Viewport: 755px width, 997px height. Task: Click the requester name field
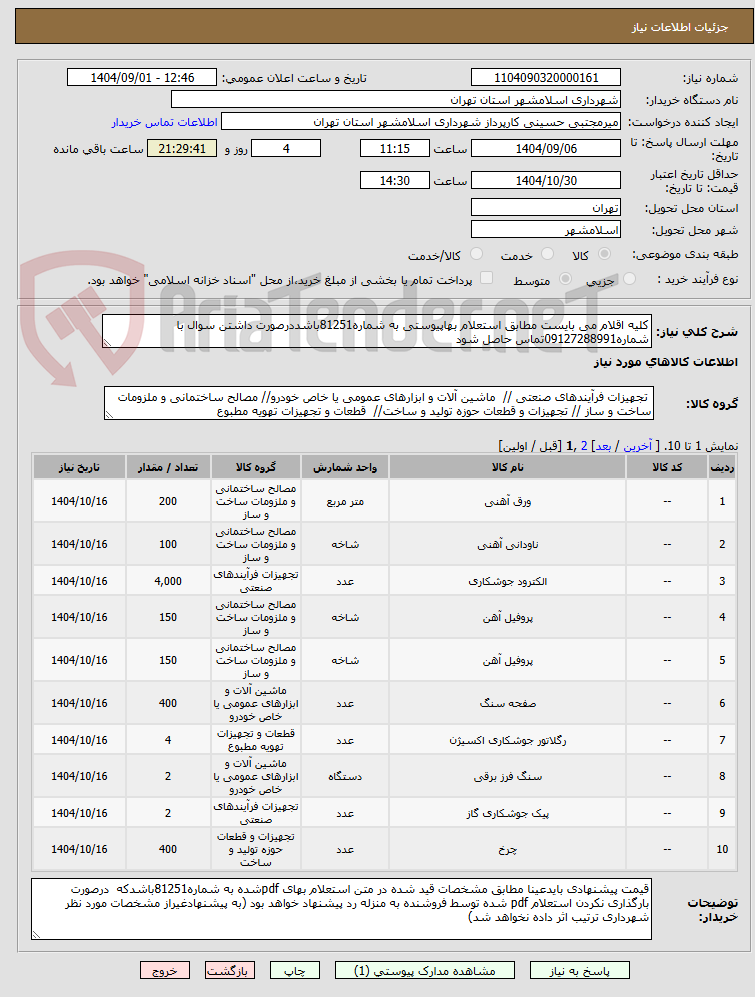[420, 122]
